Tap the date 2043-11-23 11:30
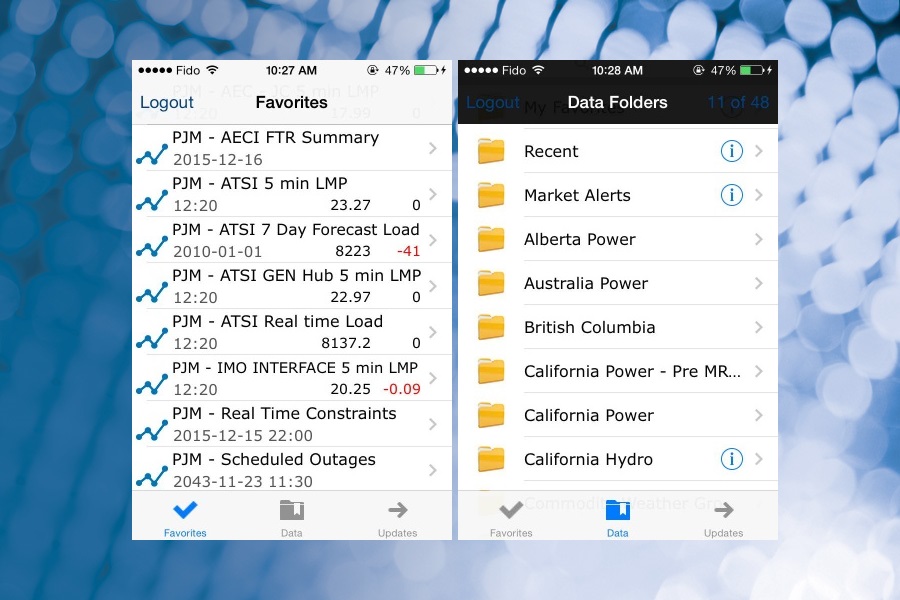 click(x=243, y=481)
